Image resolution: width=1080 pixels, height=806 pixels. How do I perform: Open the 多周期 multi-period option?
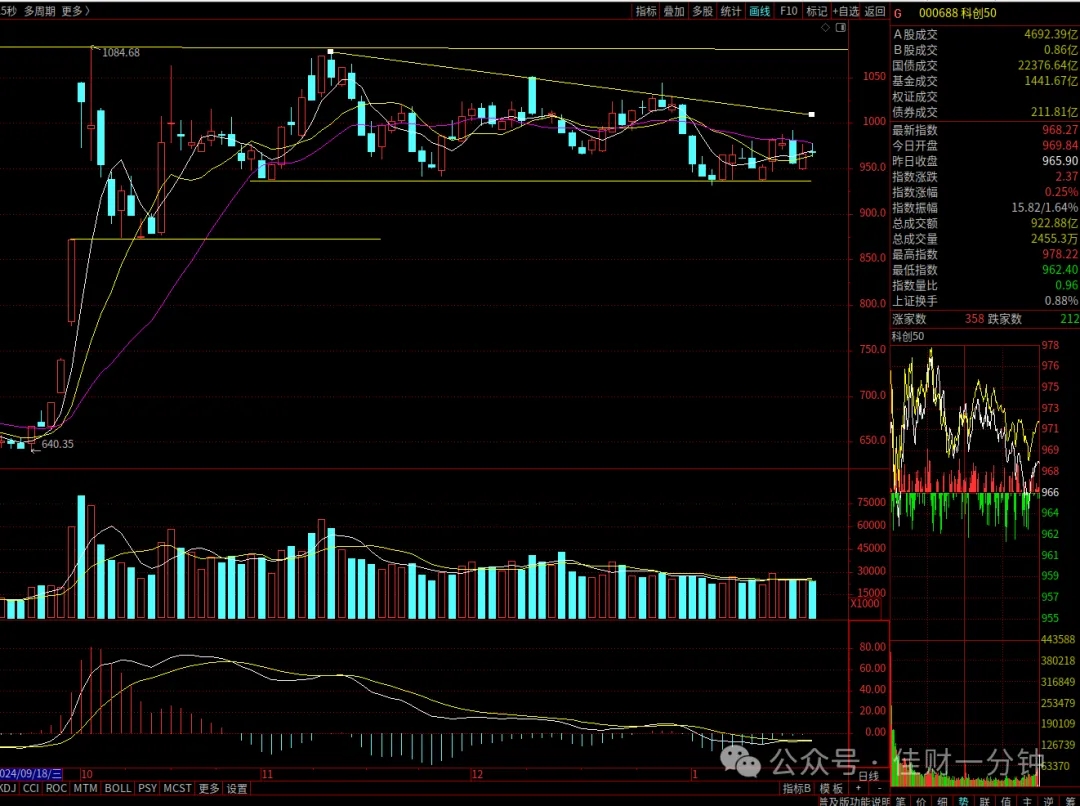tap(39, 11)
